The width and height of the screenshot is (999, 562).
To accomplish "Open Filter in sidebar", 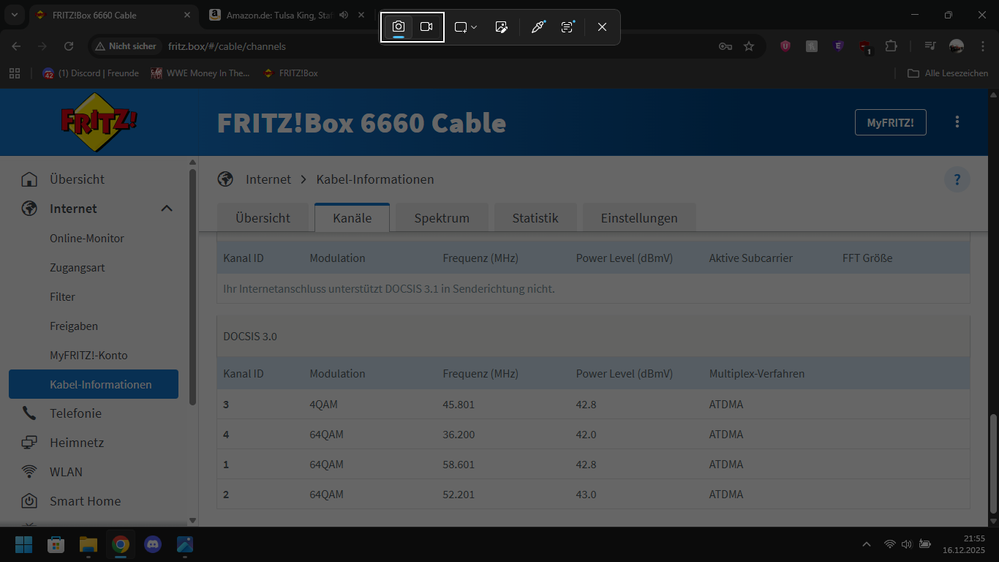I will point(62,297).
